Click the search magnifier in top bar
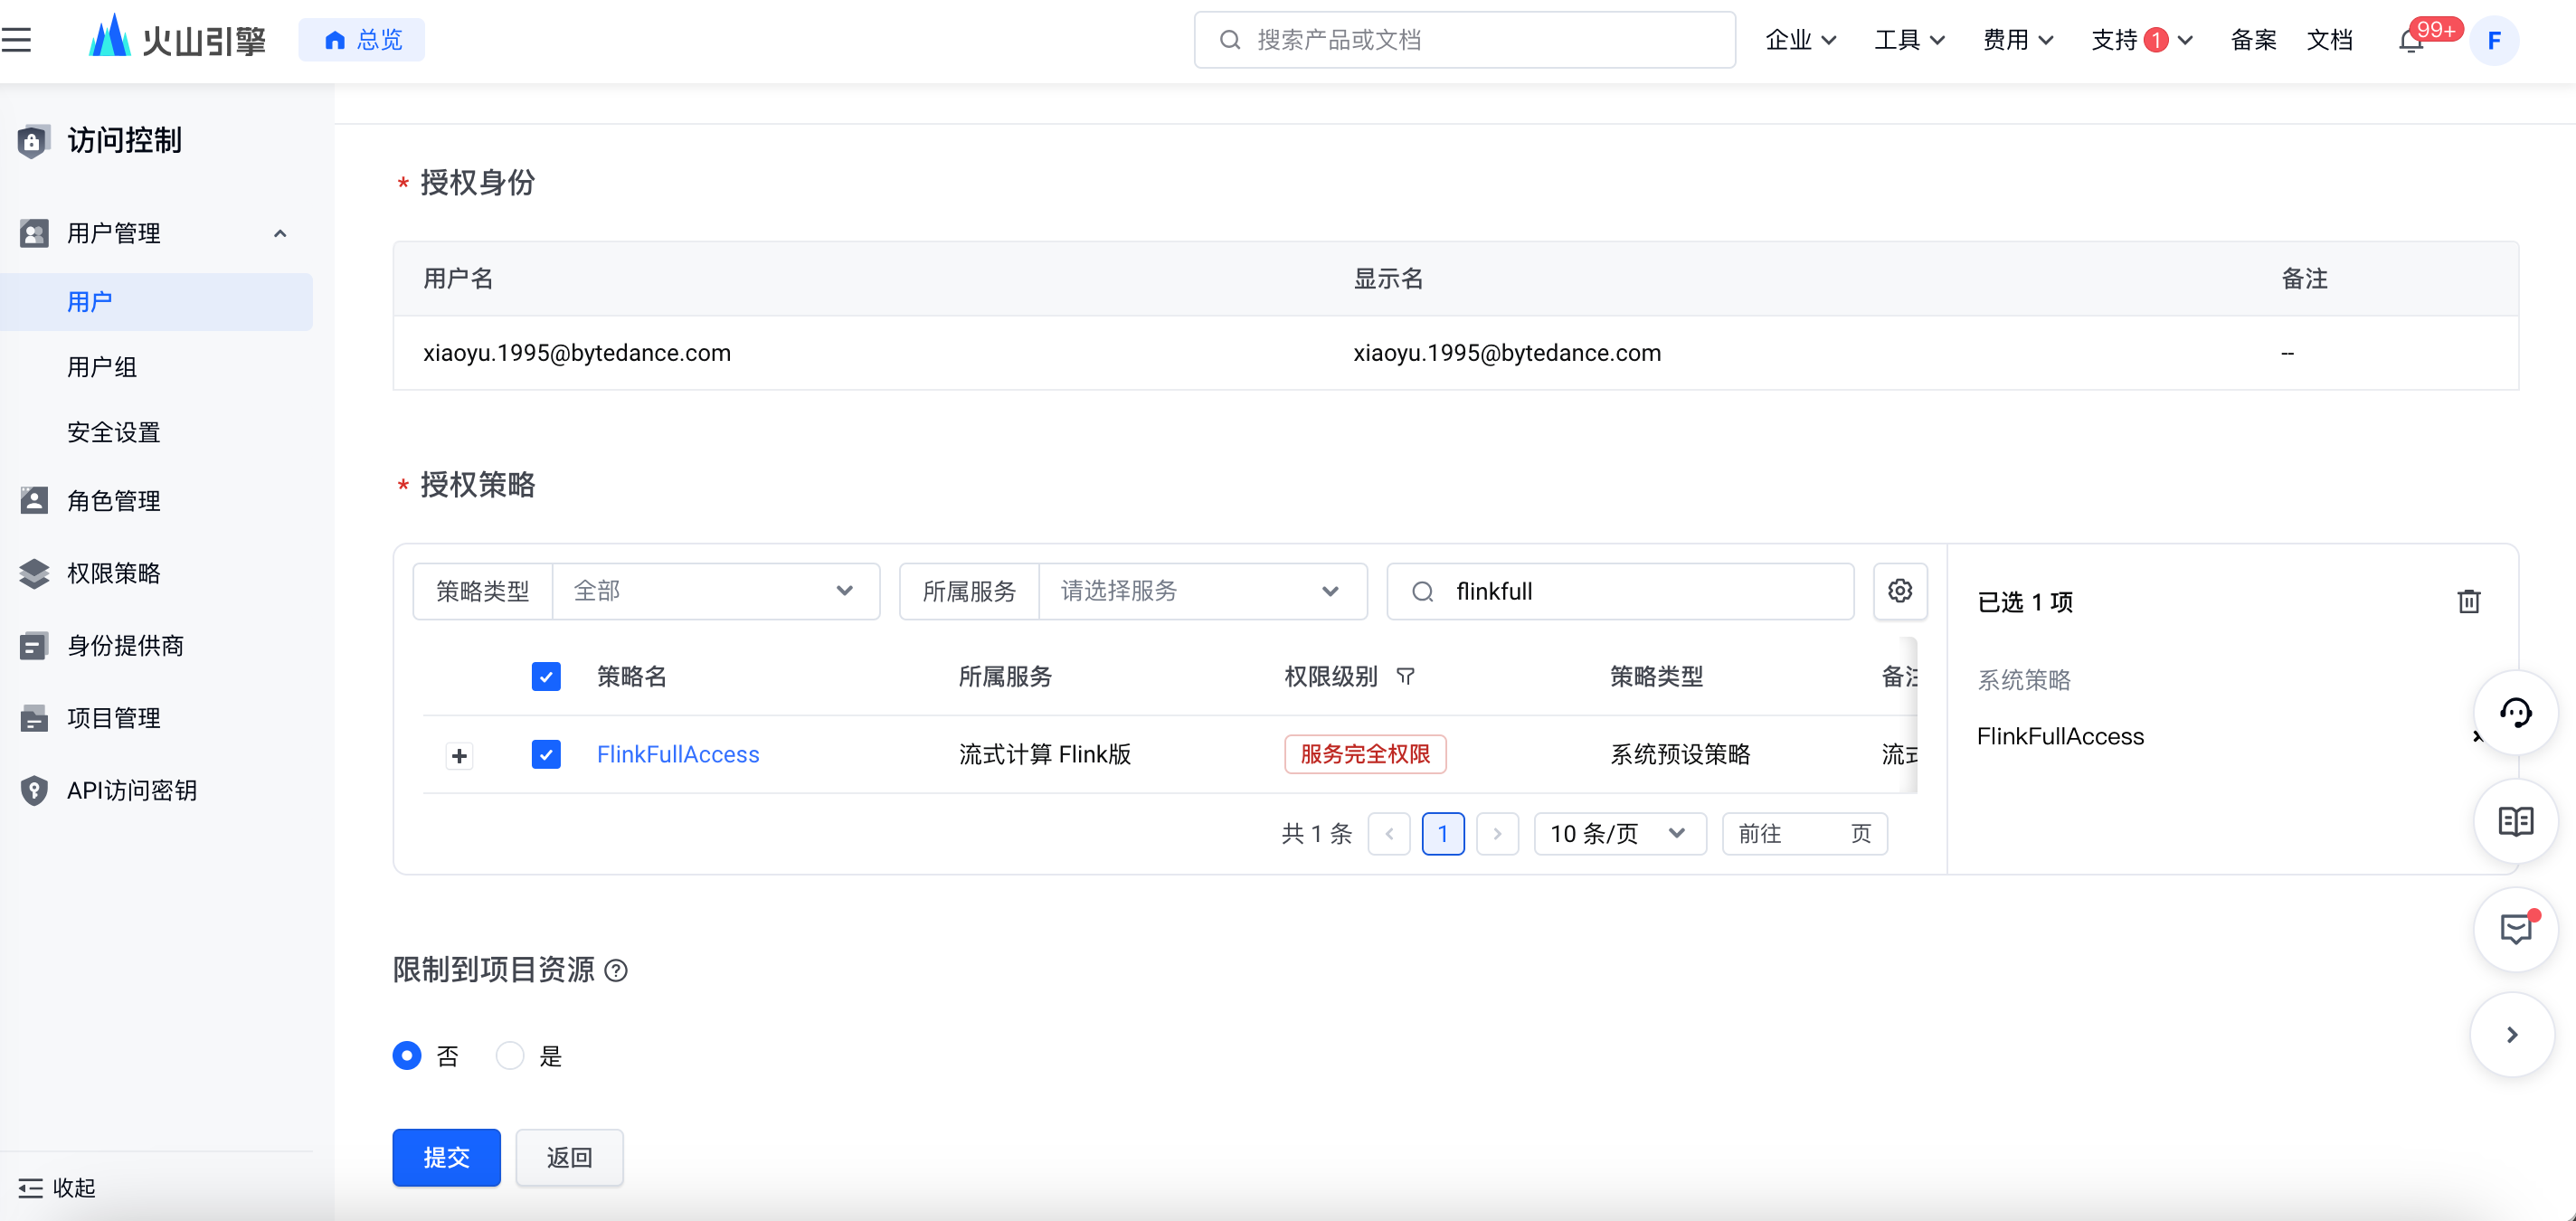 point(1230,40)
